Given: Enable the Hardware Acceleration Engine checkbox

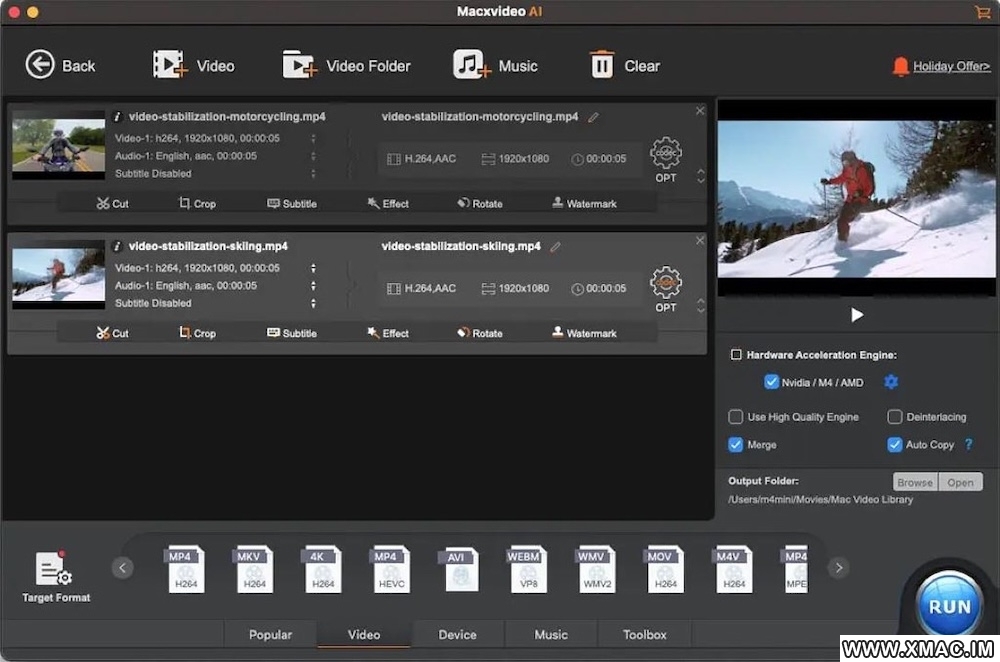Looking at the screenshot, I should tap(737, 355).
